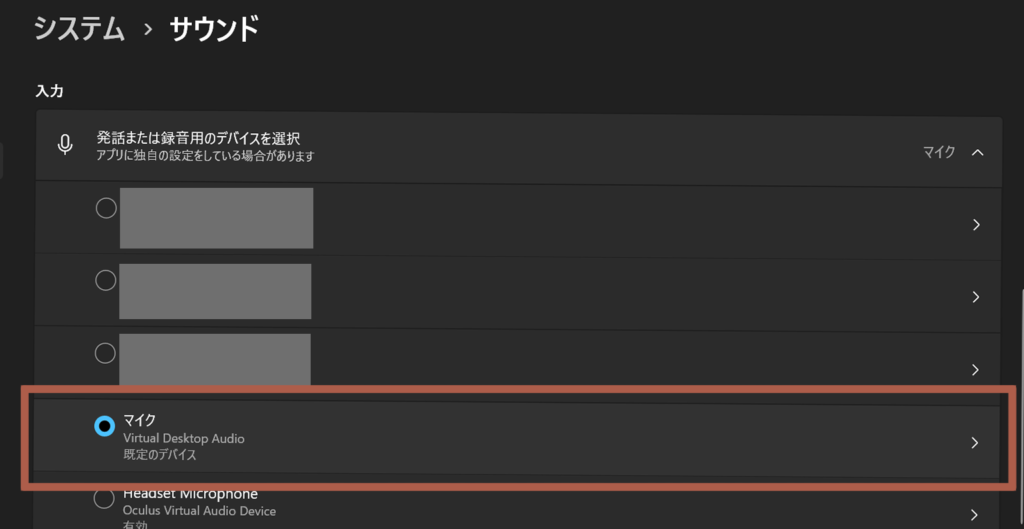Image resolution: width=1024 pixels, height=529 pixels.
Task: Click the マイク label beside the collapse chevron
Action: 938,152
